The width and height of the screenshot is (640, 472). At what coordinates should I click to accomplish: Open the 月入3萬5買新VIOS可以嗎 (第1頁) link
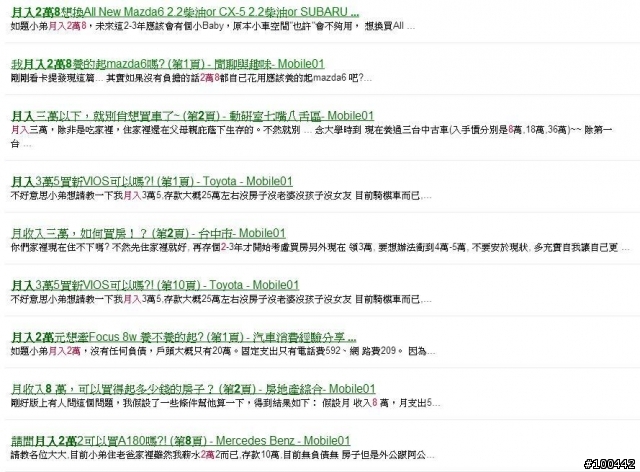tap(152, 181)
